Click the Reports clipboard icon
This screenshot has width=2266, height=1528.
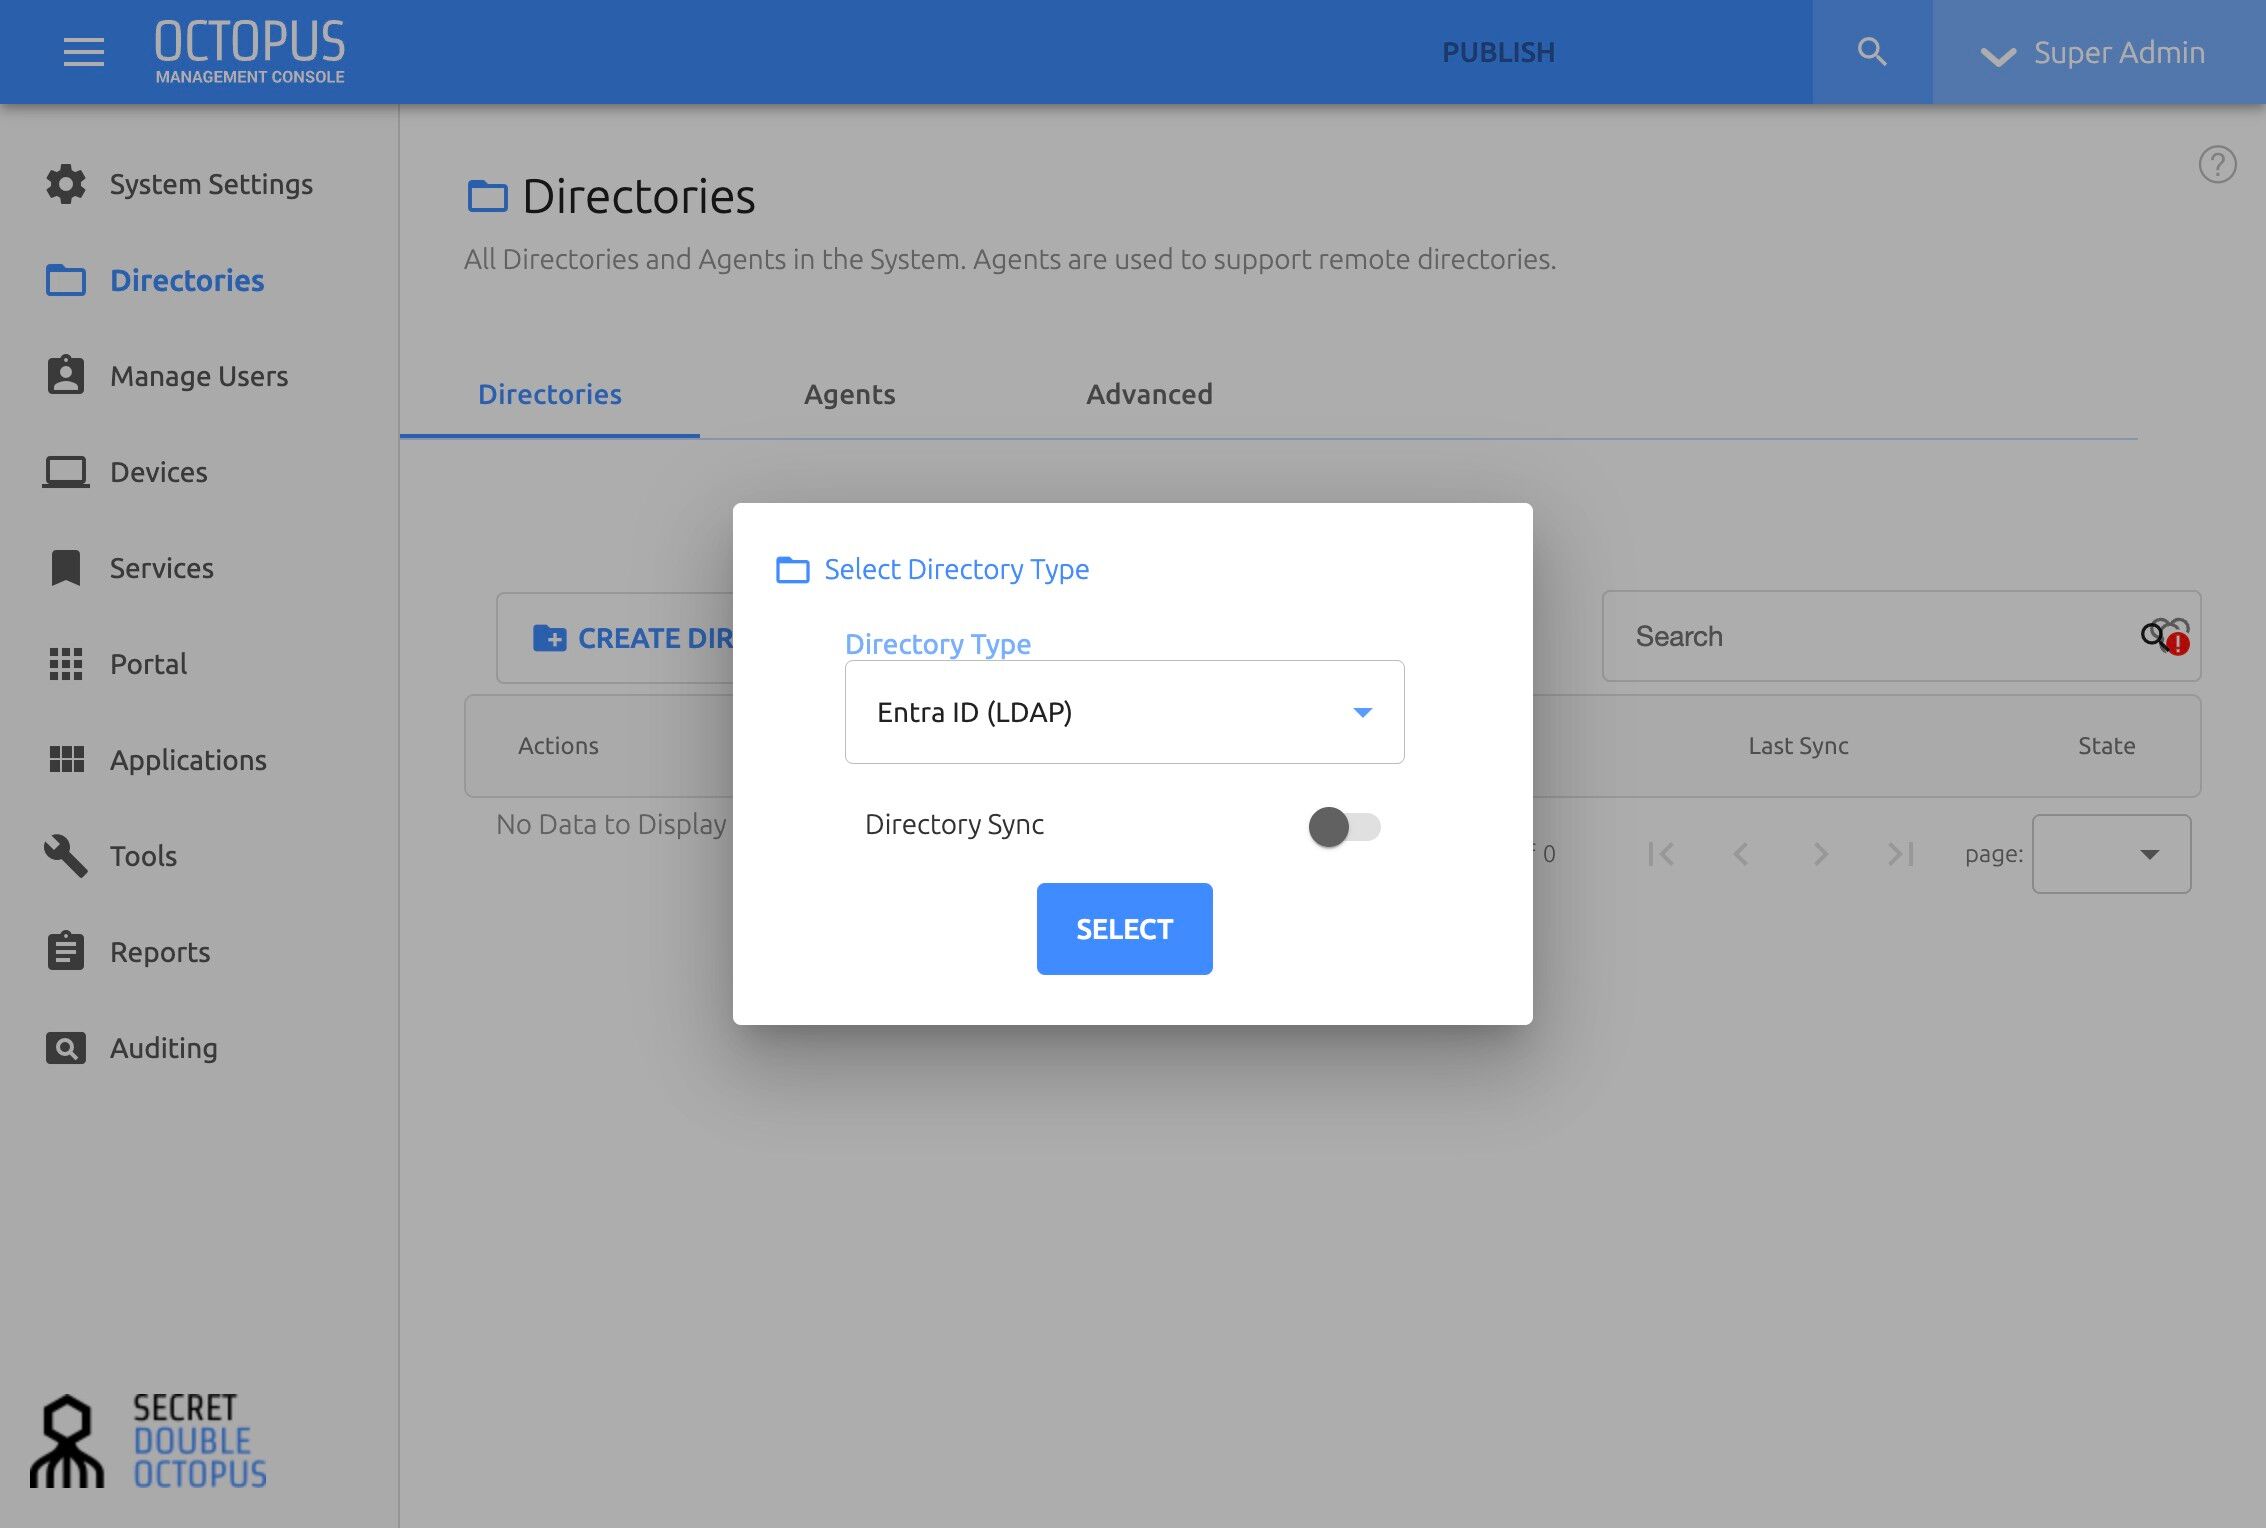66,950
